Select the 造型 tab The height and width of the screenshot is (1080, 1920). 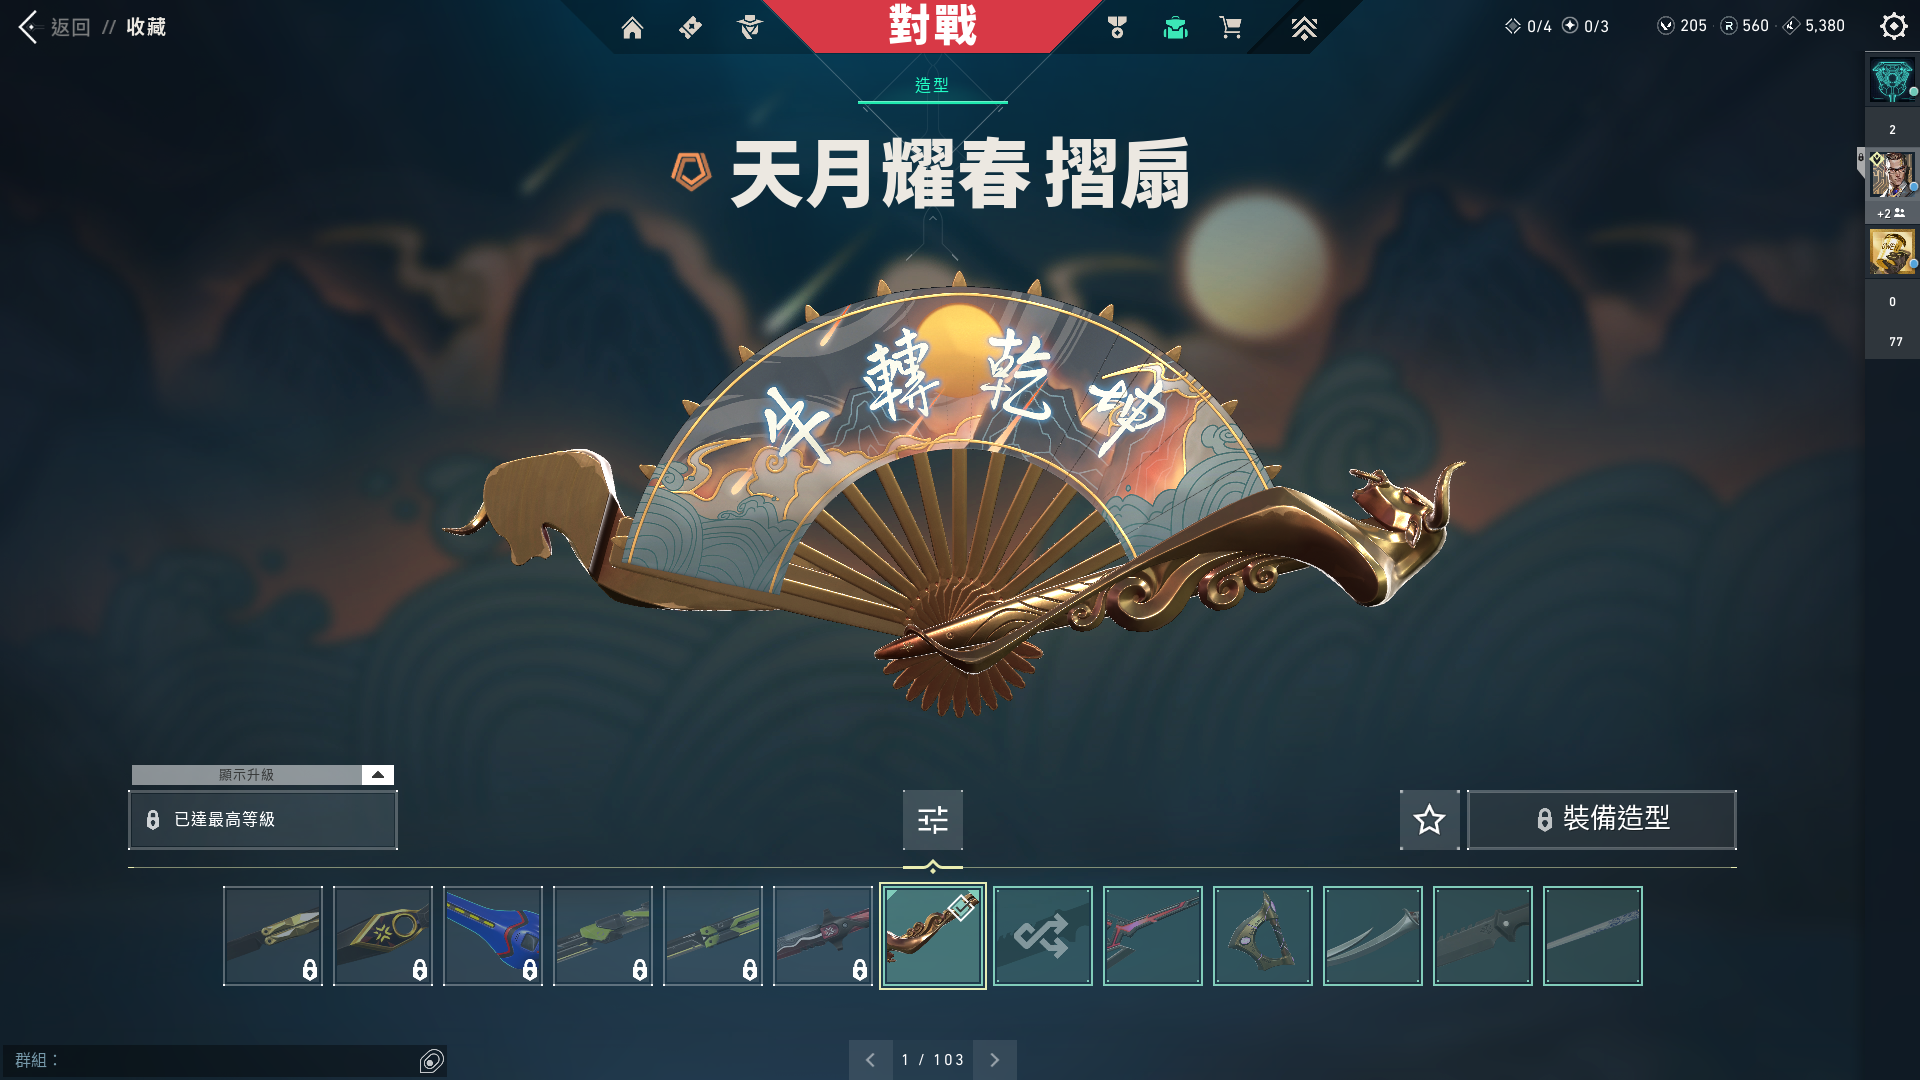click(932, 86)
